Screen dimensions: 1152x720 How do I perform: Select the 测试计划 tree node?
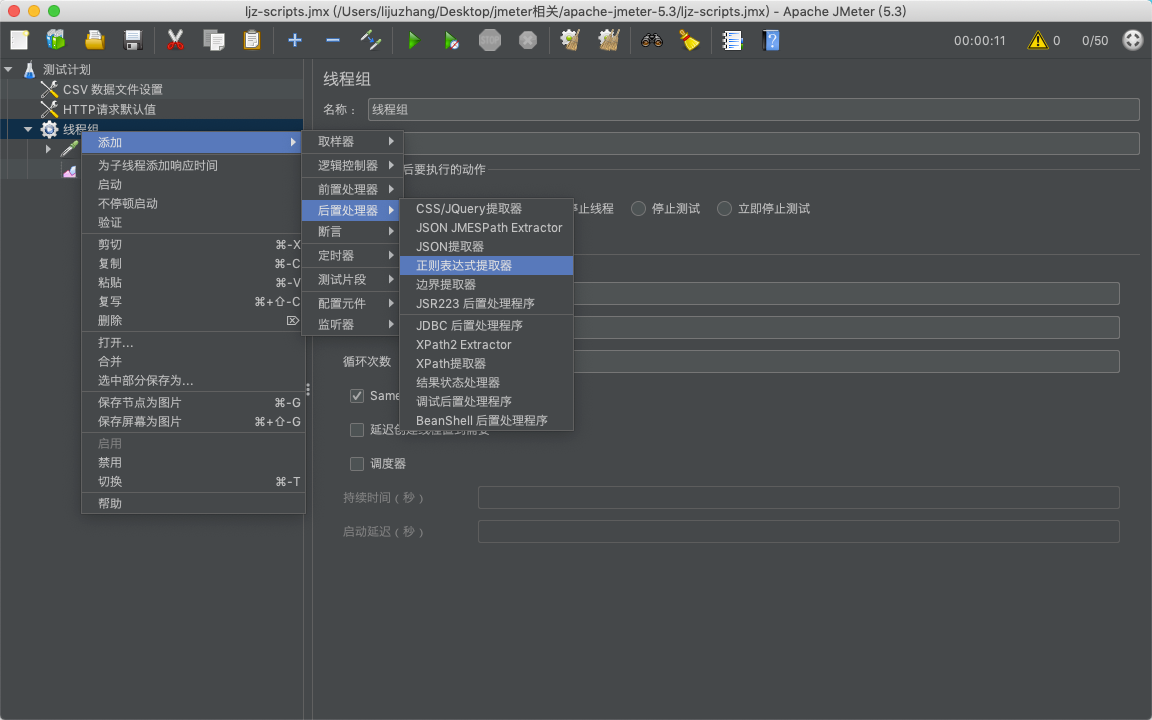tap(66, 70)
